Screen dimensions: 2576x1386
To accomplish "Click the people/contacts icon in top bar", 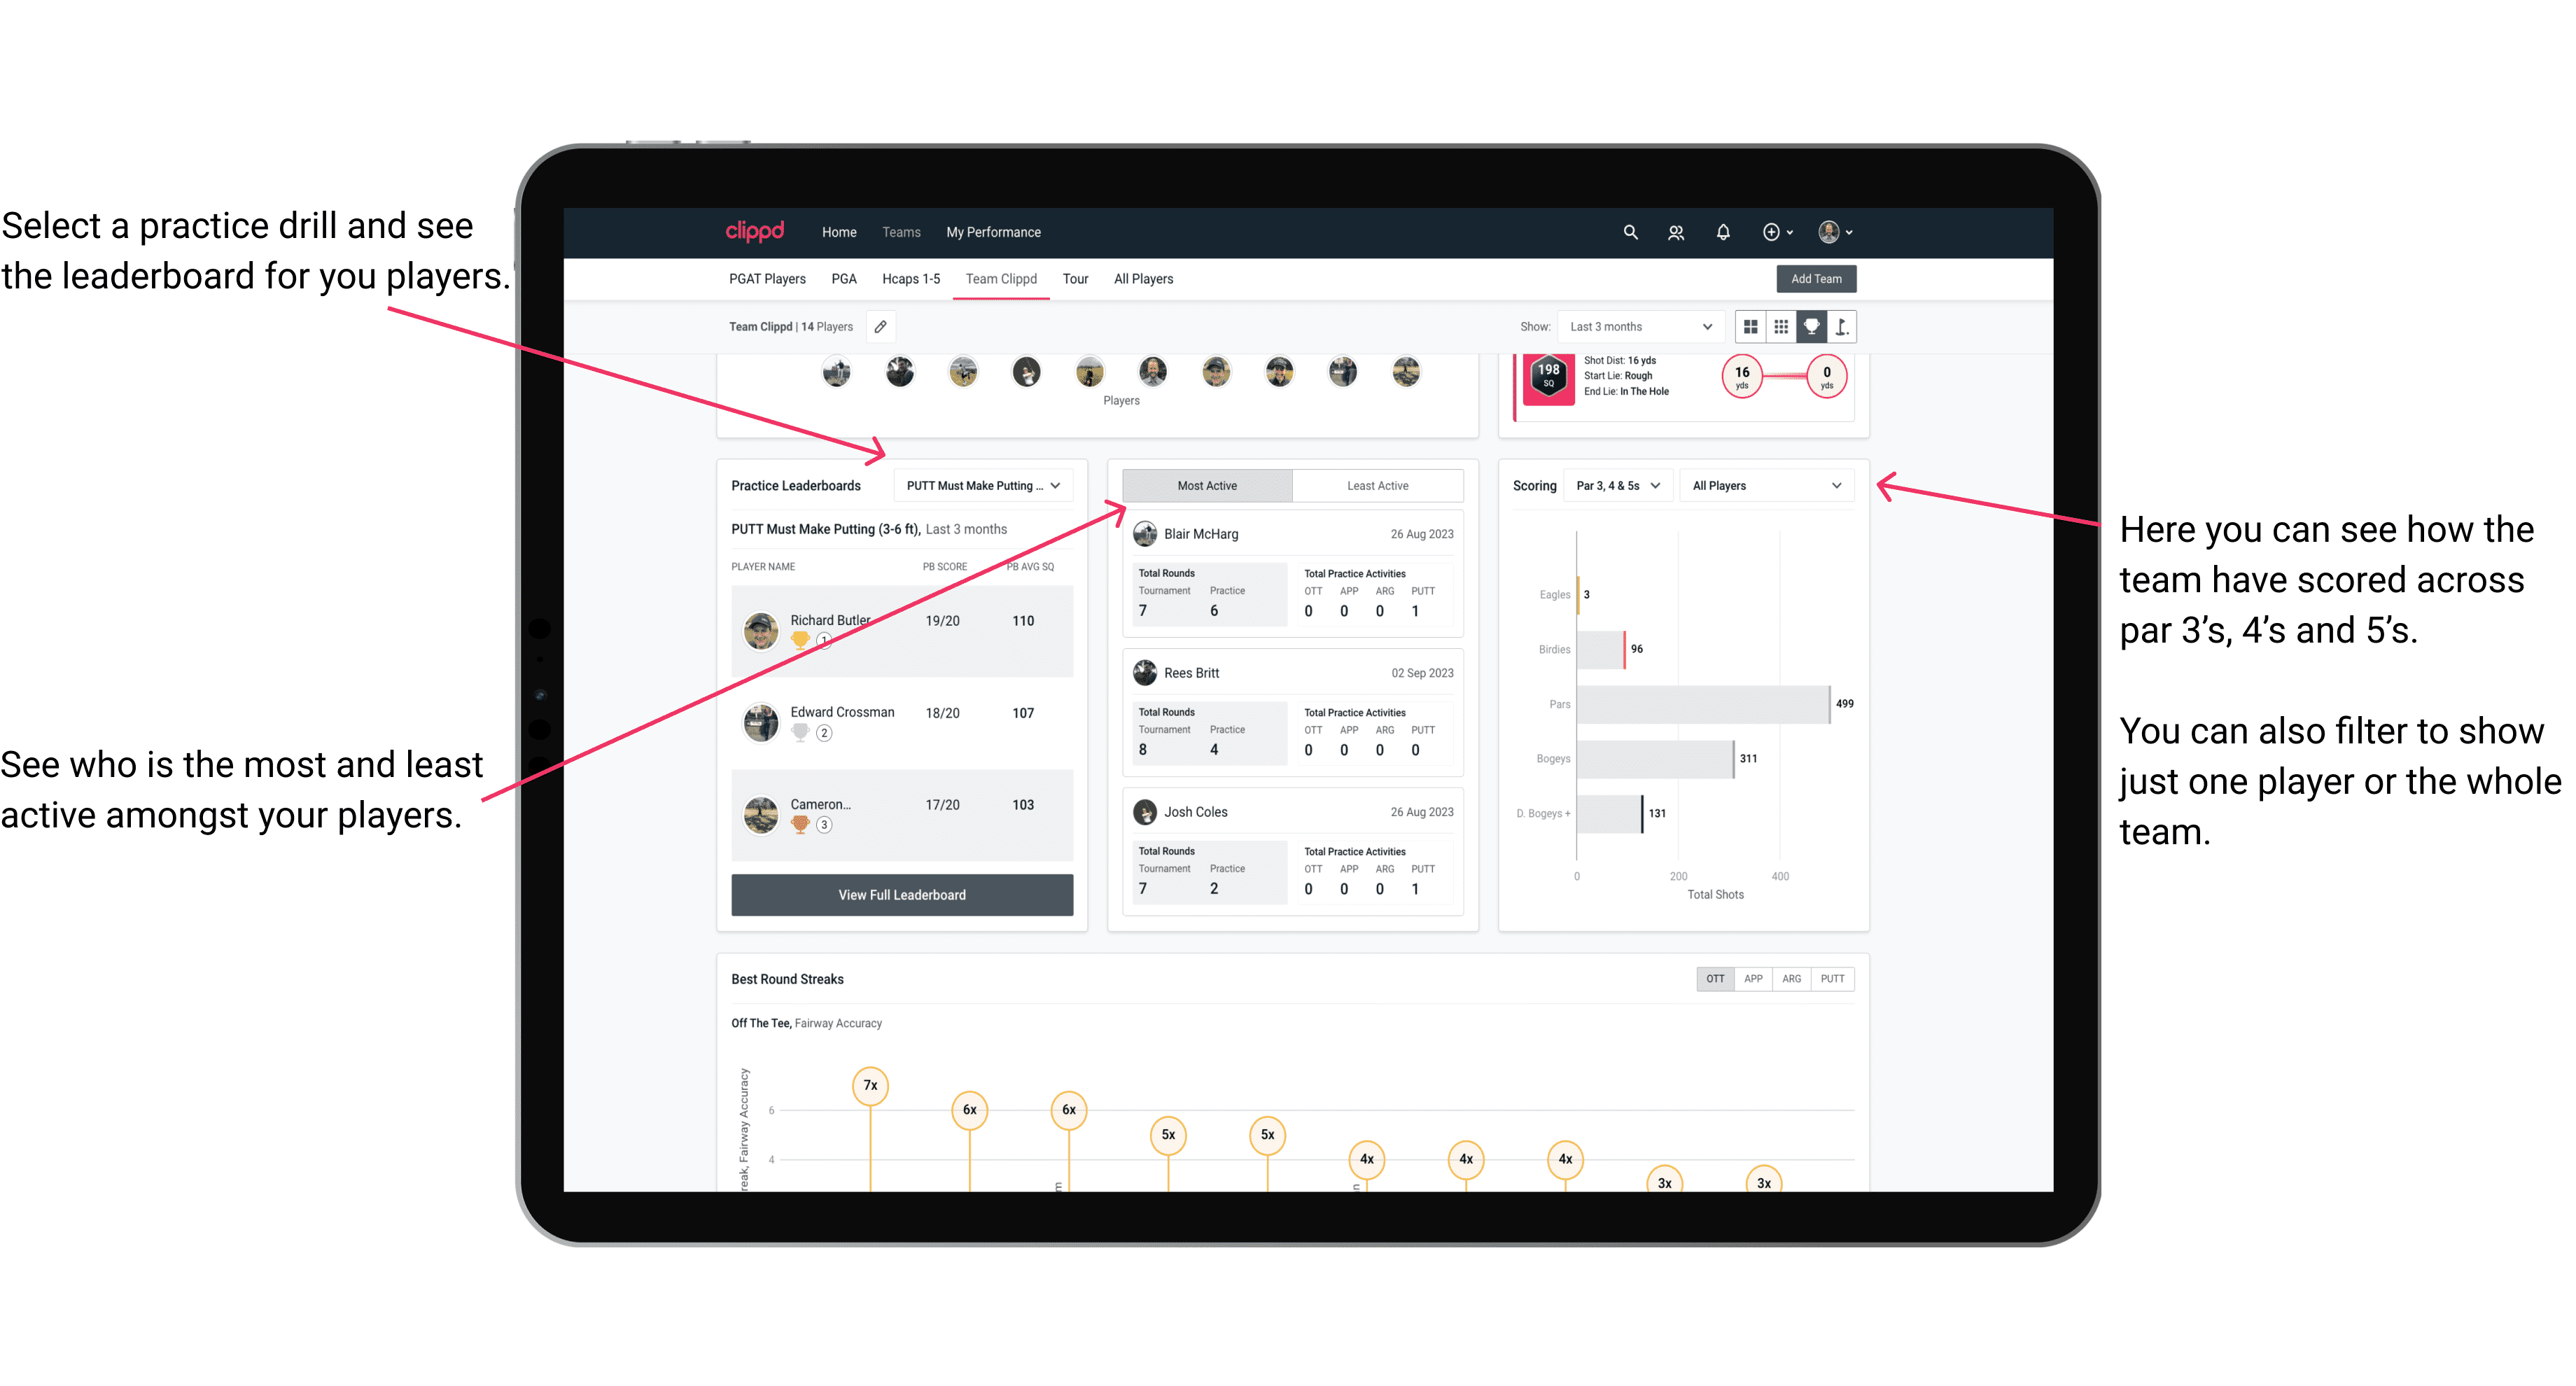I will click(1677, 232).
